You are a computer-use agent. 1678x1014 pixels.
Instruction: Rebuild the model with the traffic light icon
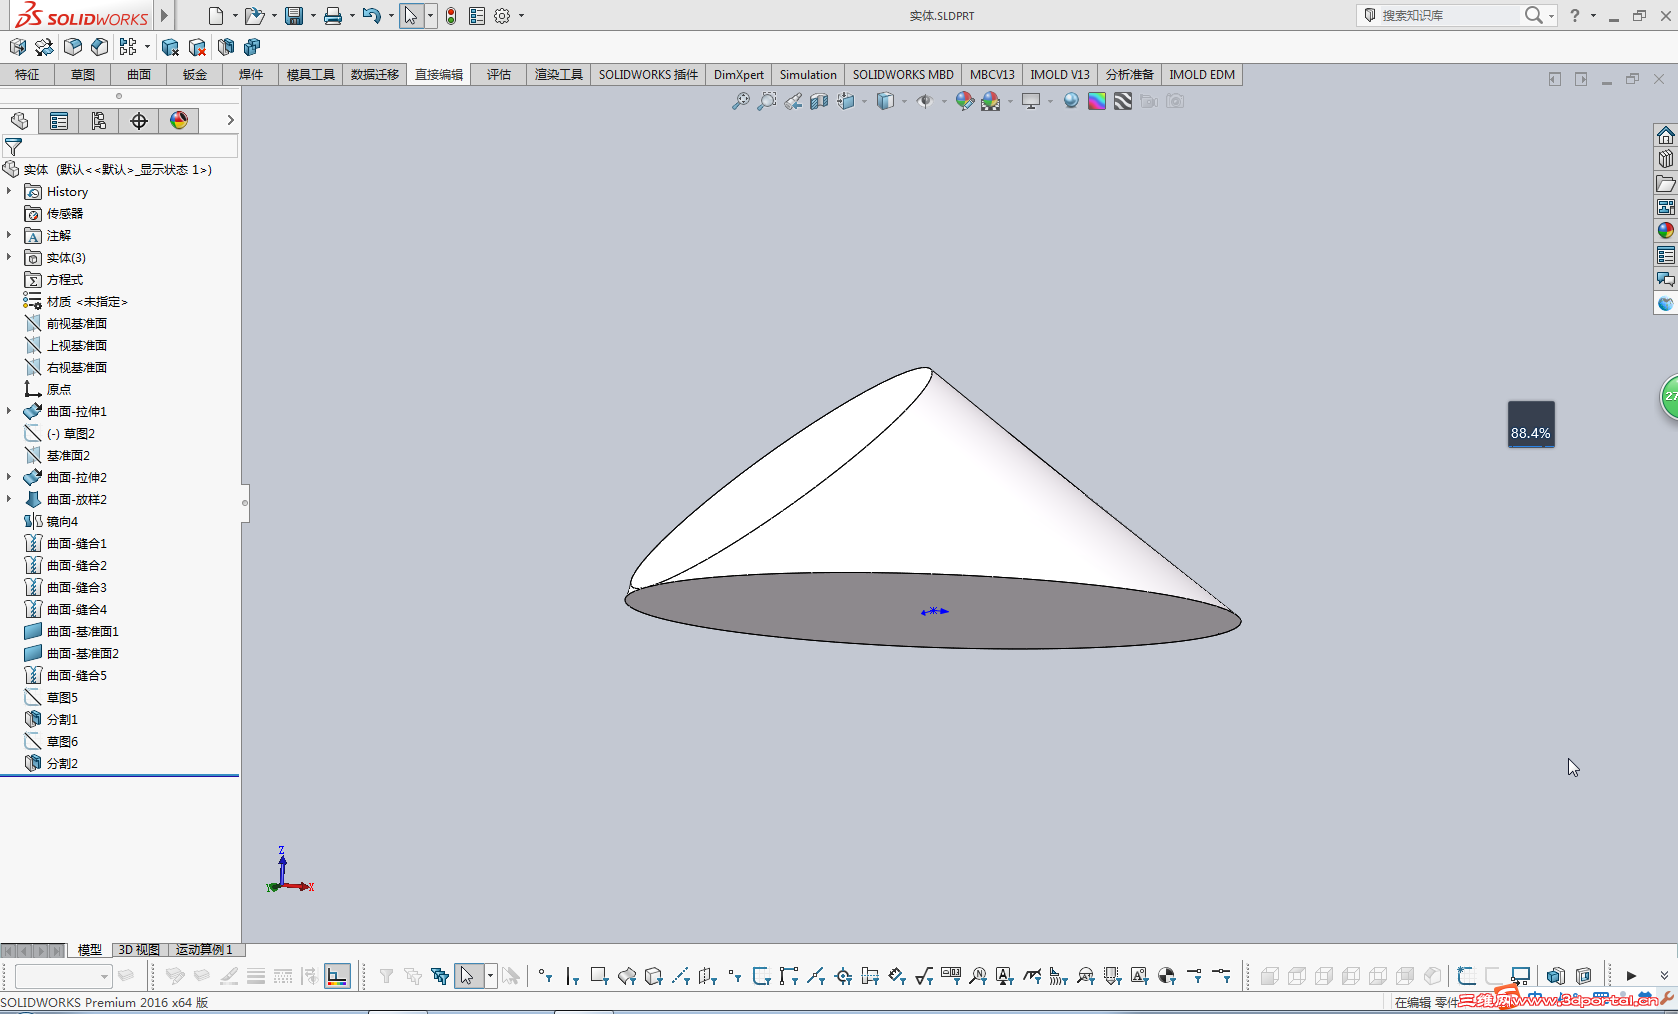[x=451, y=16]
